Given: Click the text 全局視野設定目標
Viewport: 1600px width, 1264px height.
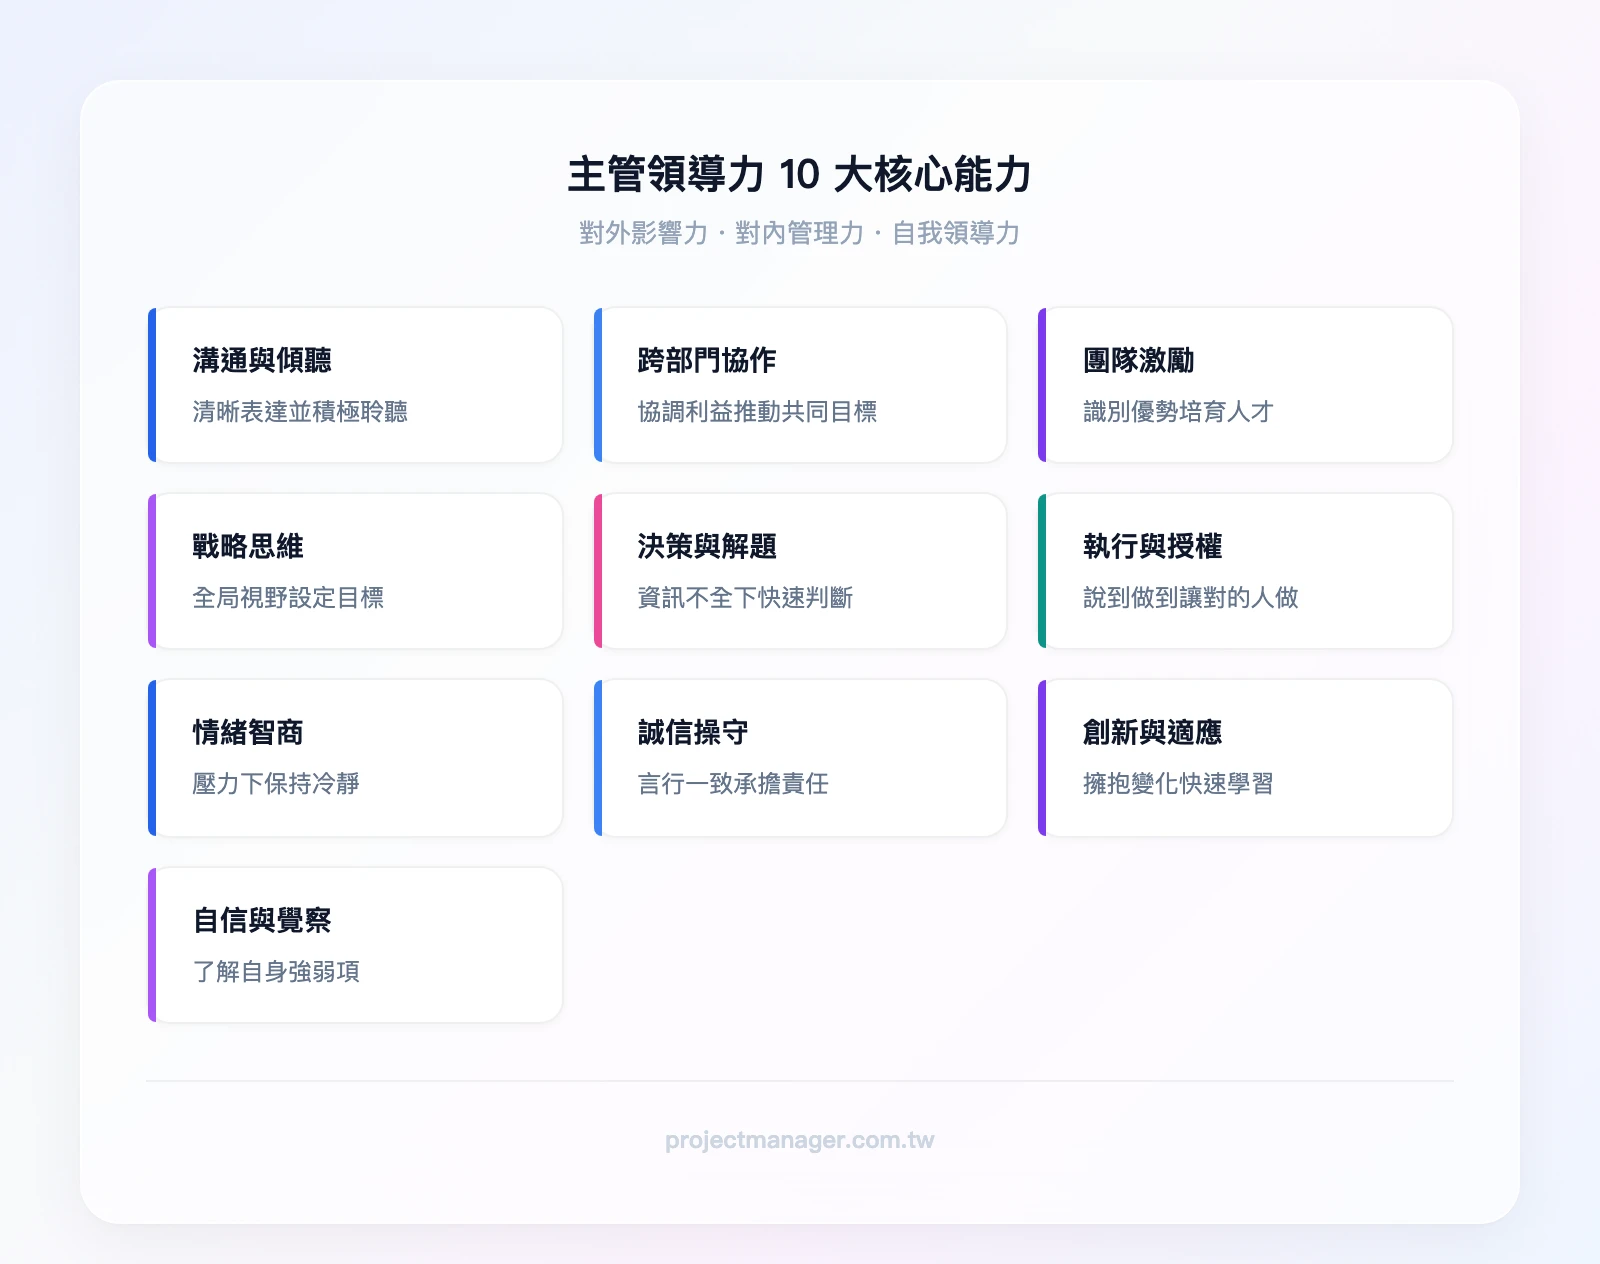Looking at the screenshot, I should tap(288, 598).
